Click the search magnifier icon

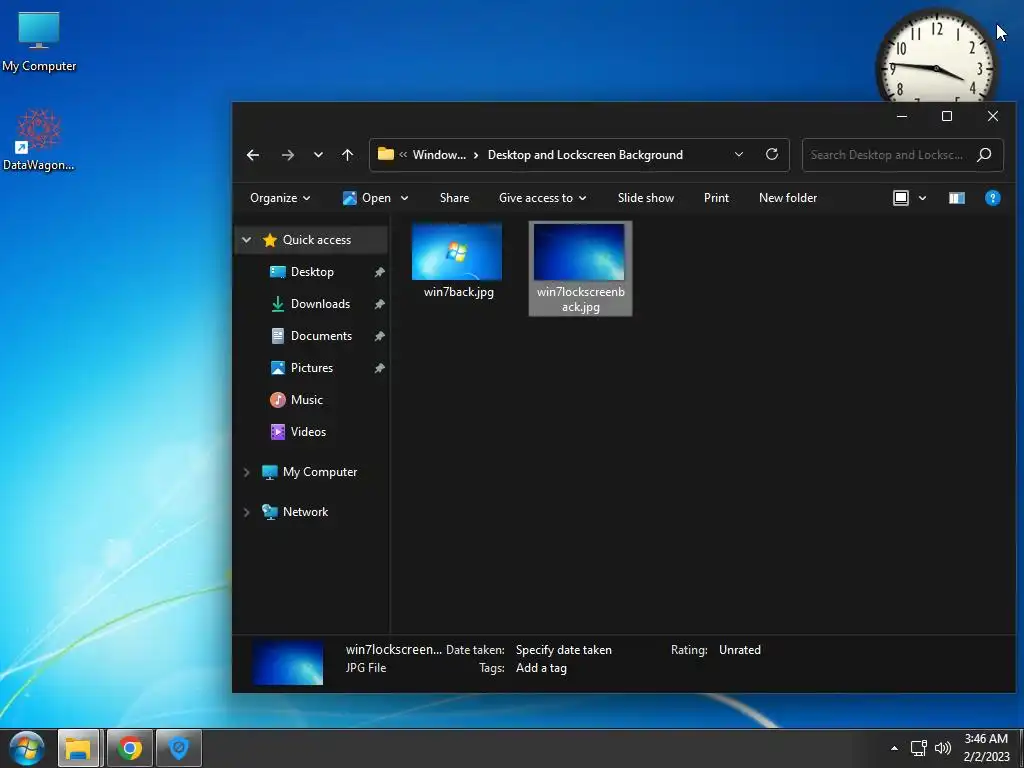[984, 155]
